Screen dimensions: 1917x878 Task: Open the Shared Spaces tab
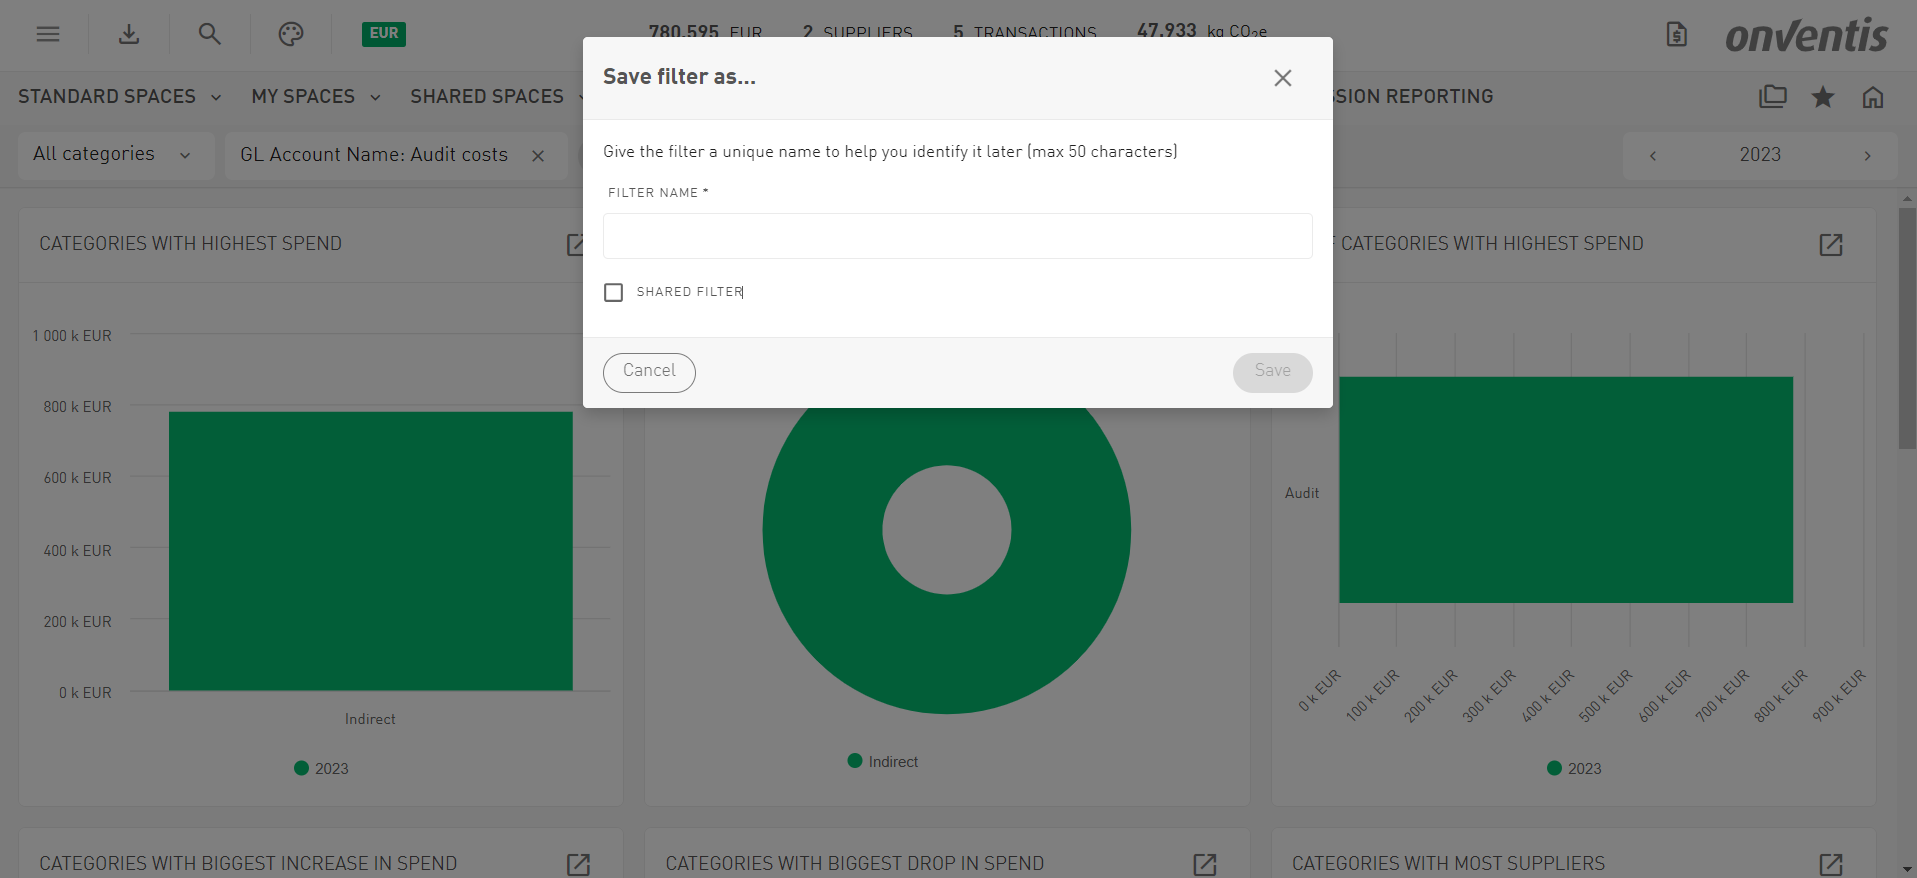coord(487,97)
